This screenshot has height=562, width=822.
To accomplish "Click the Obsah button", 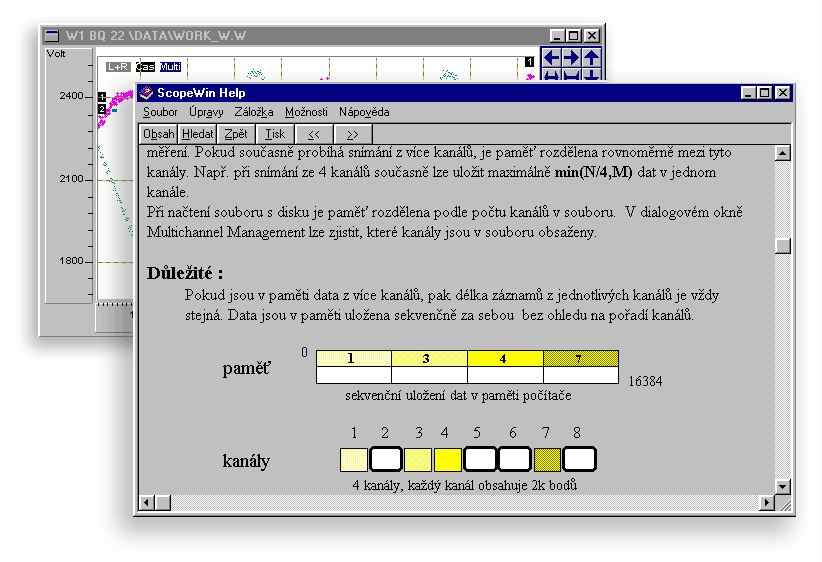I will click(x=159, y=134).
